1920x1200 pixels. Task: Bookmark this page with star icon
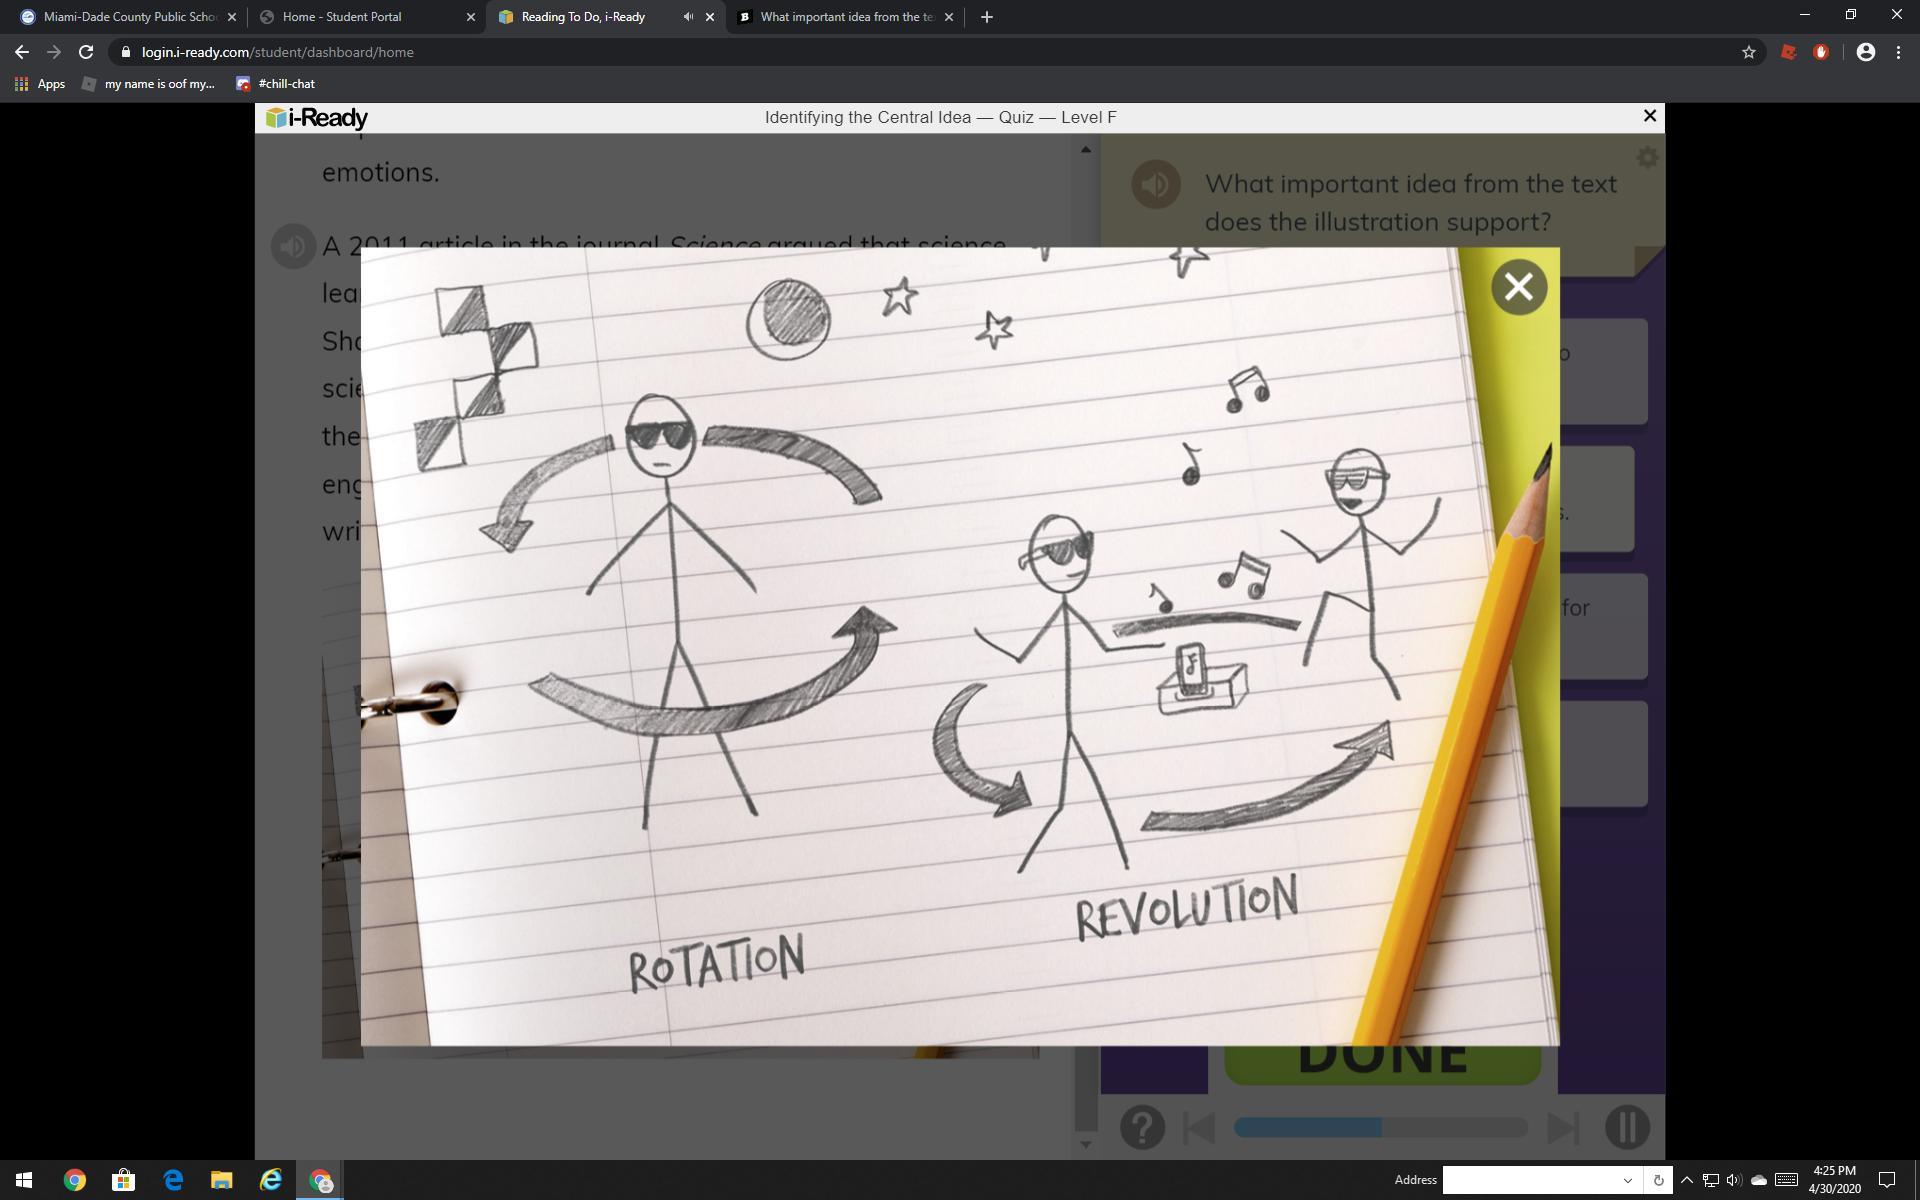(1748, 52)
